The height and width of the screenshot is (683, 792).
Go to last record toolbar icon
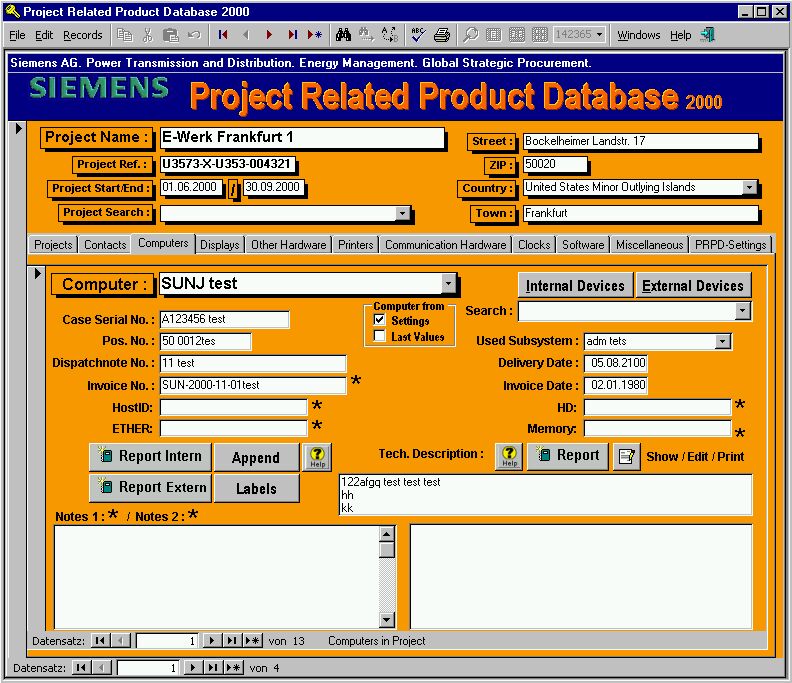292,34
